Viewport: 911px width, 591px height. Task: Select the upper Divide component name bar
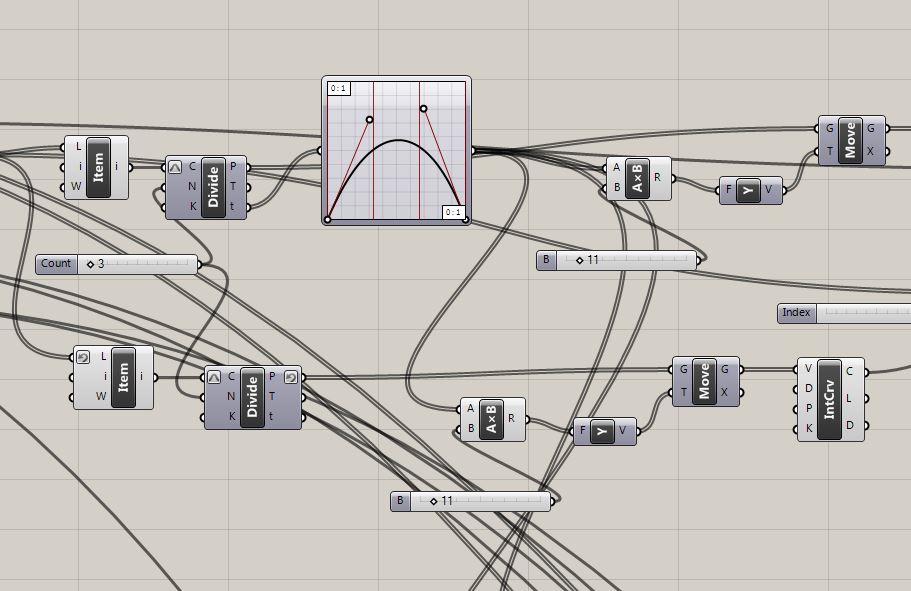(213, 187)
